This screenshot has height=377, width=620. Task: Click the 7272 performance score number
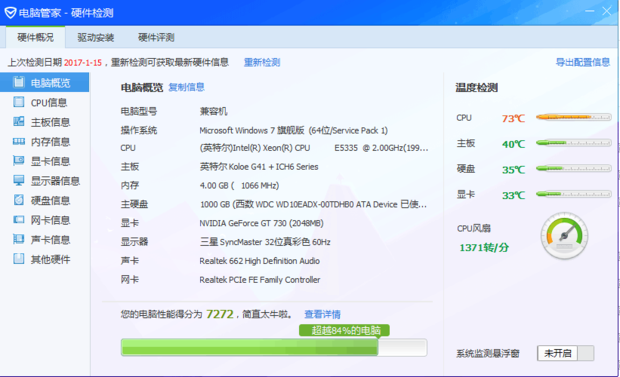(x=220, y=314)
